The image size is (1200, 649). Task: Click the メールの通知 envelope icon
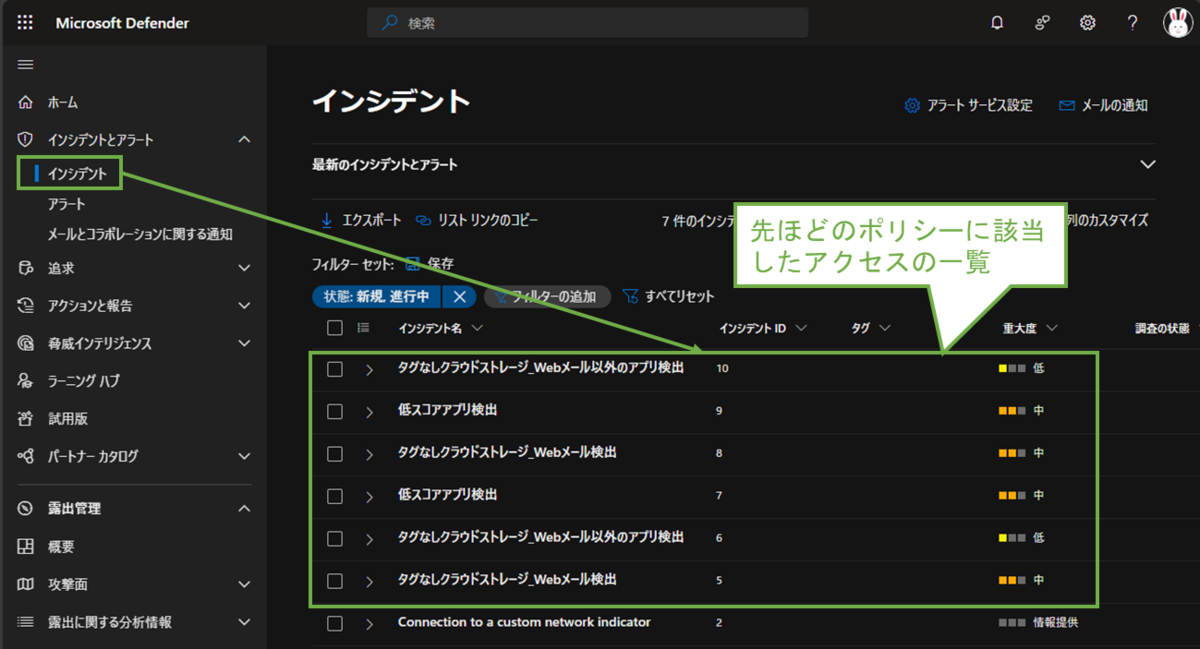[x=1067, y=105]
